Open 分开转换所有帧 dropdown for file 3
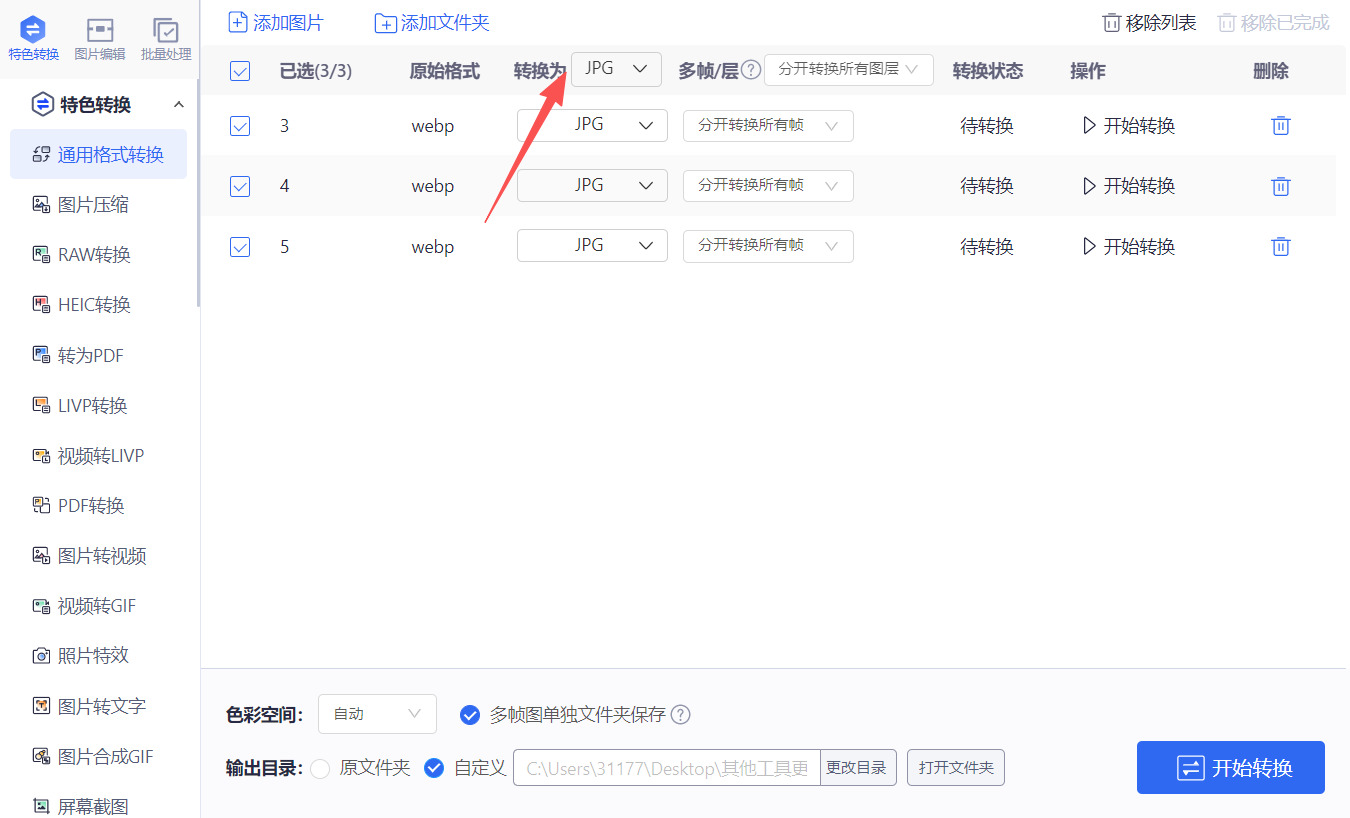Image resolution: width=1350 pixels, height=818 pixels. pos(768,126)
